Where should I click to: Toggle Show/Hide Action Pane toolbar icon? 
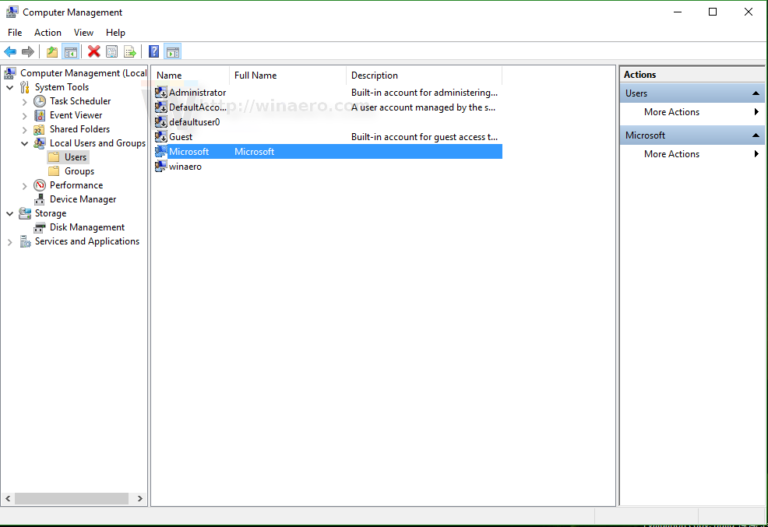(x=172, y=52)
